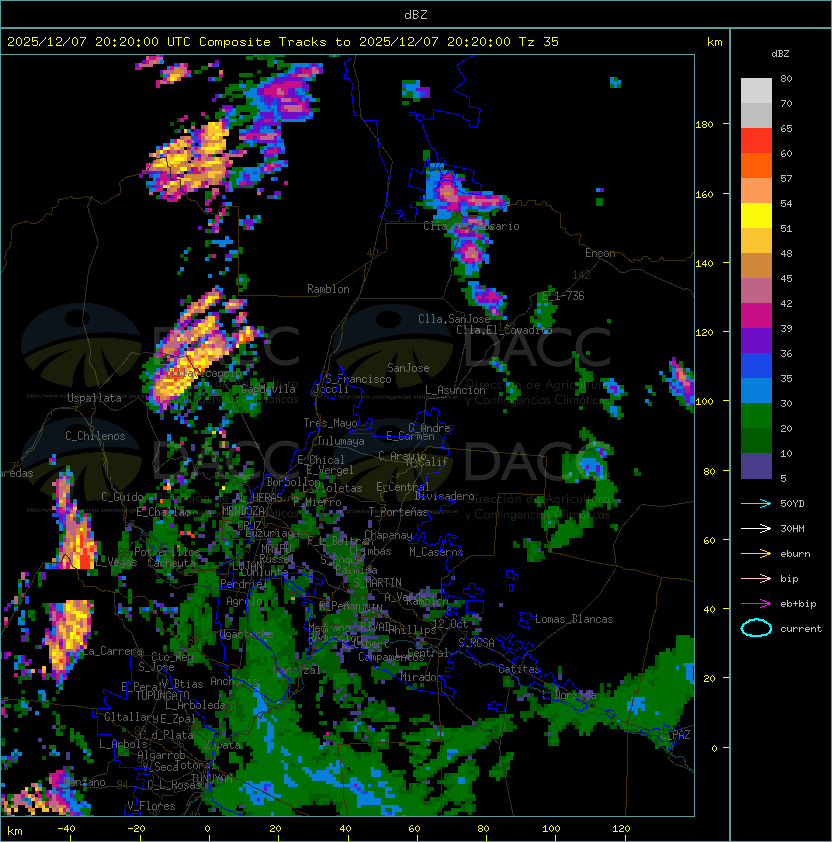Select the yellow eburn arrow in legend

point(756,554)
